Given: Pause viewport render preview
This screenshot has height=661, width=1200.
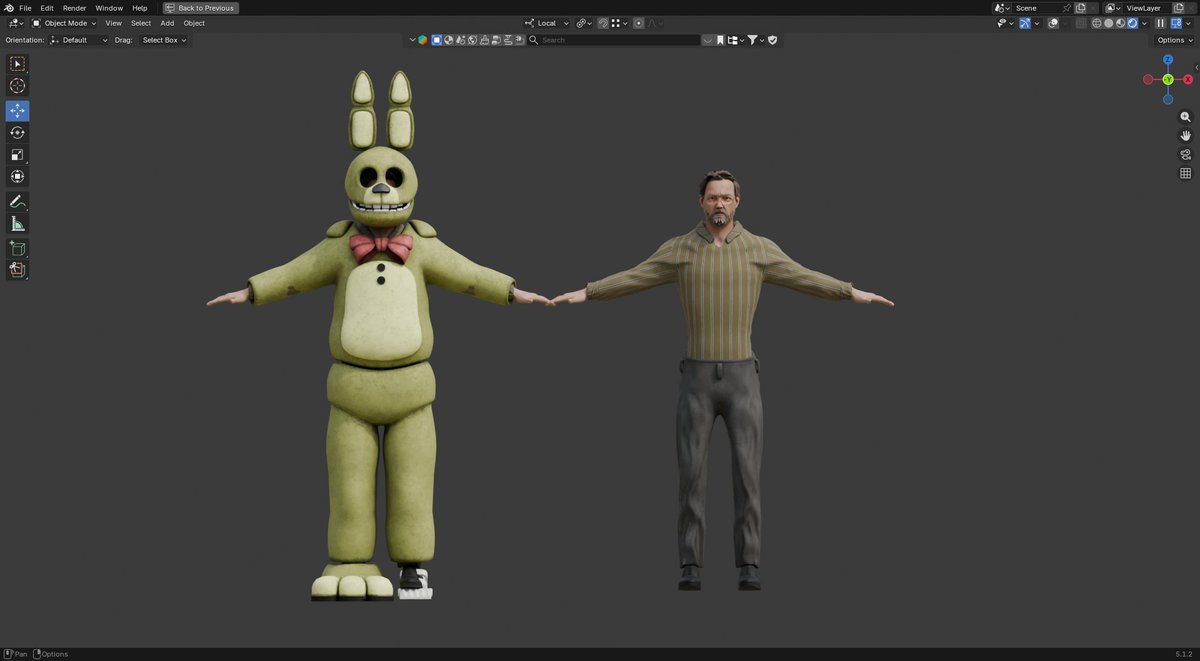Looking at the screenshot, I should [1160, 23].
